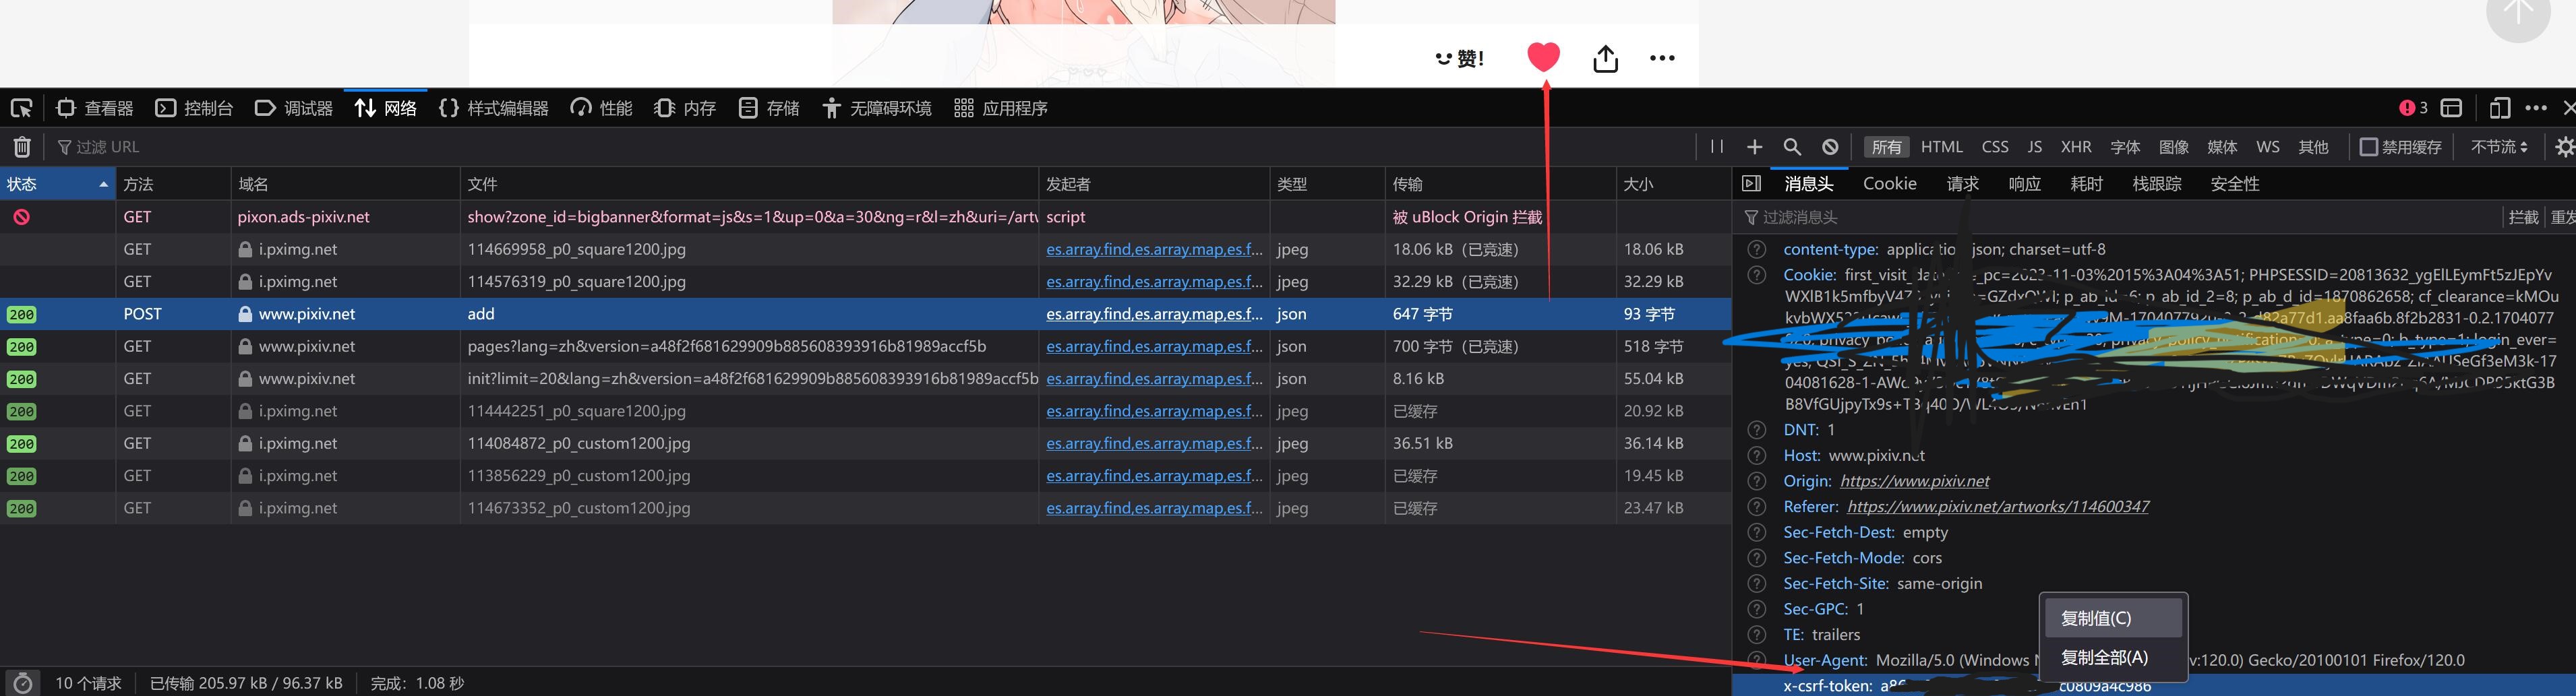Filter requests by HTML type
This screenshot has width=2576, height=696.
click(1942, 147)
